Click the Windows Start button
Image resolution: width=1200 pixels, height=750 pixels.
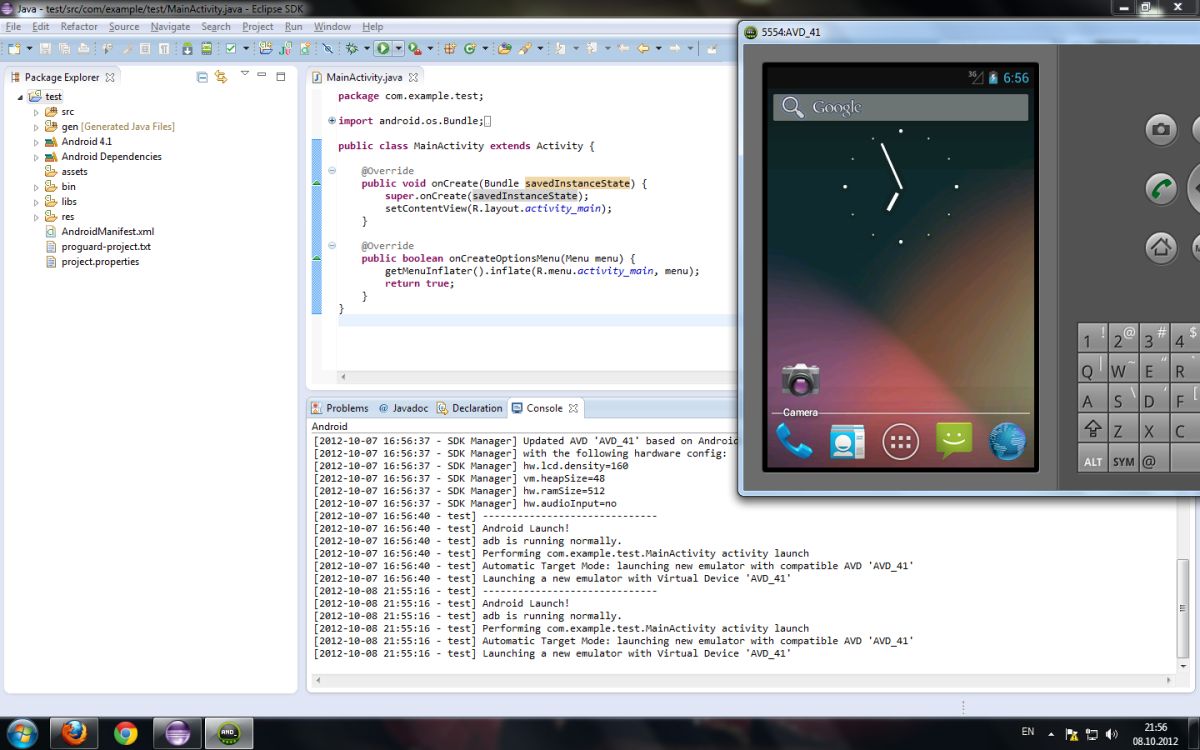click(x=22, y=733)
